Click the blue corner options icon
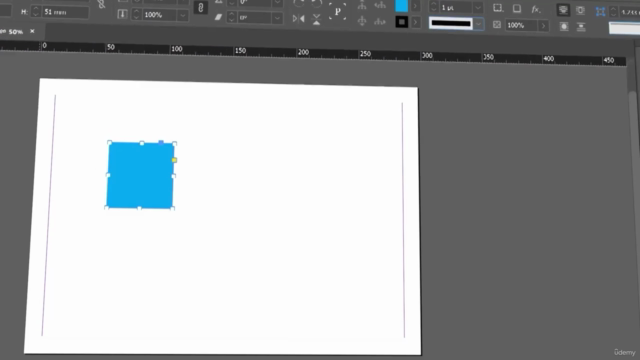This screenshot has height=360, width=640. [x=600, y=12]
